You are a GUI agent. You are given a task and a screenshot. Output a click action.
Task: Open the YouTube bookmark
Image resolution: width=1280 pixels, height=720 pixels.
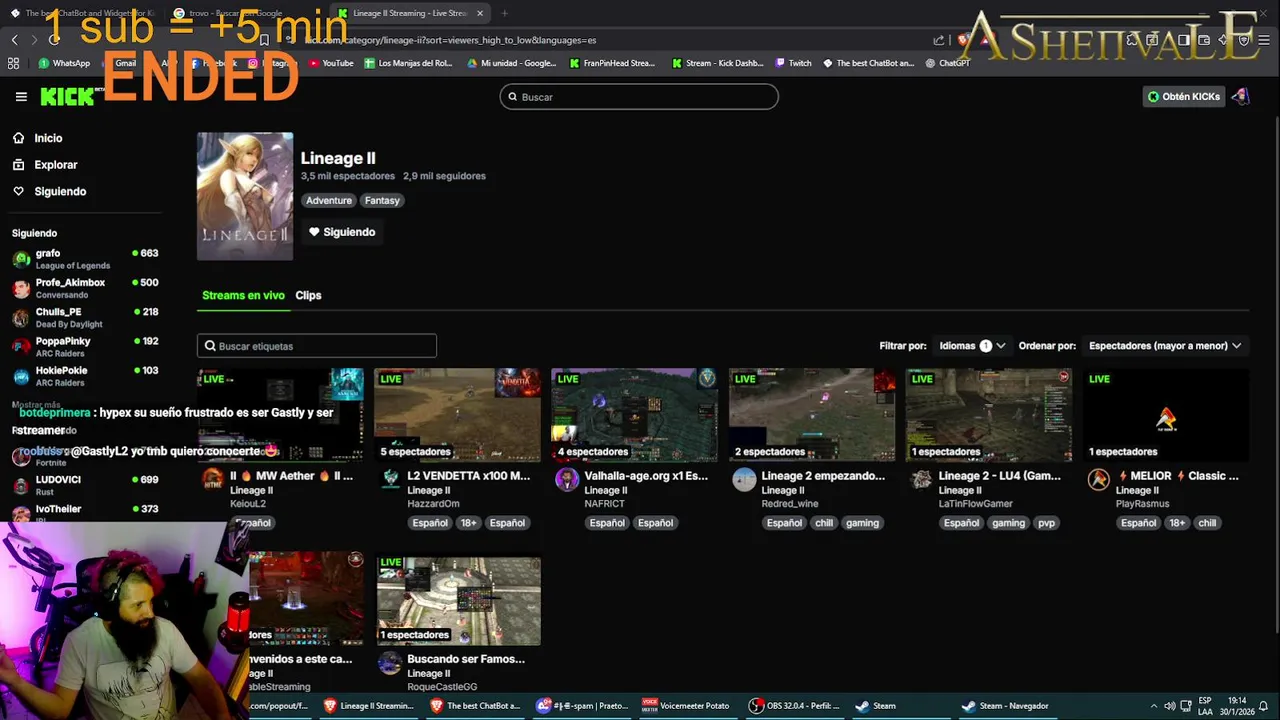331,63
